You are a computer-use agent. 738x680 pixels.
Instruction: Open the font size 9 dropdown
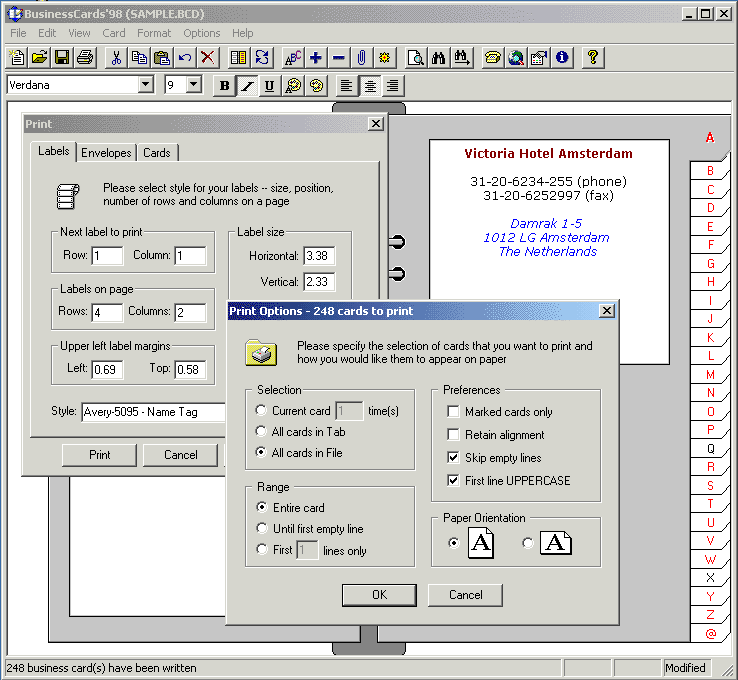click(x=193, y=85)
